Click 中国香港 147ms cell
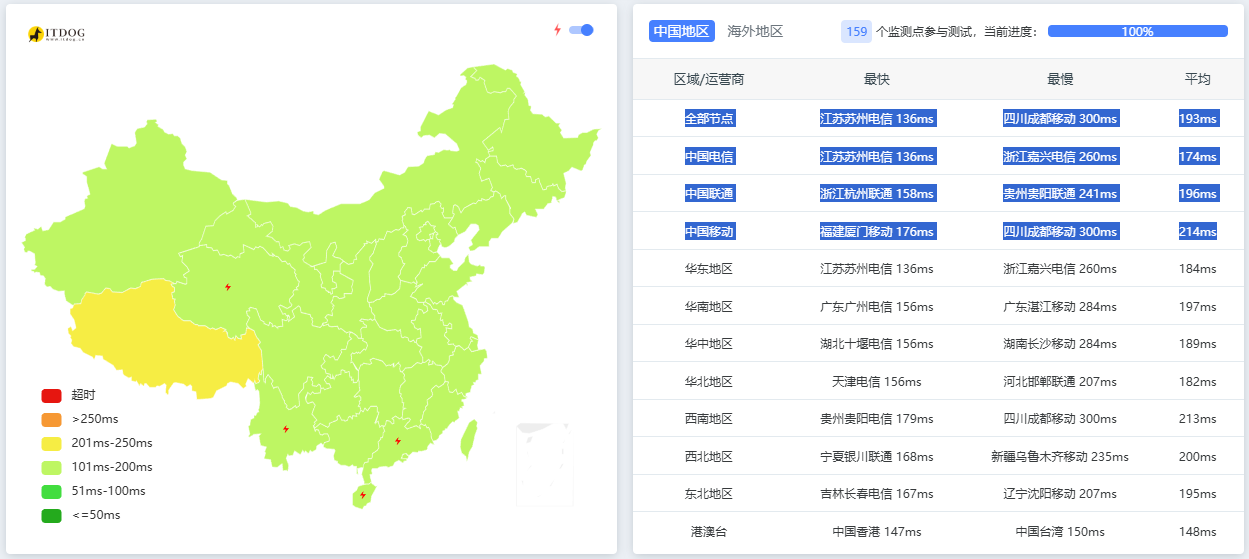Viewport: 1249px width, 559px height. (877, 531)
